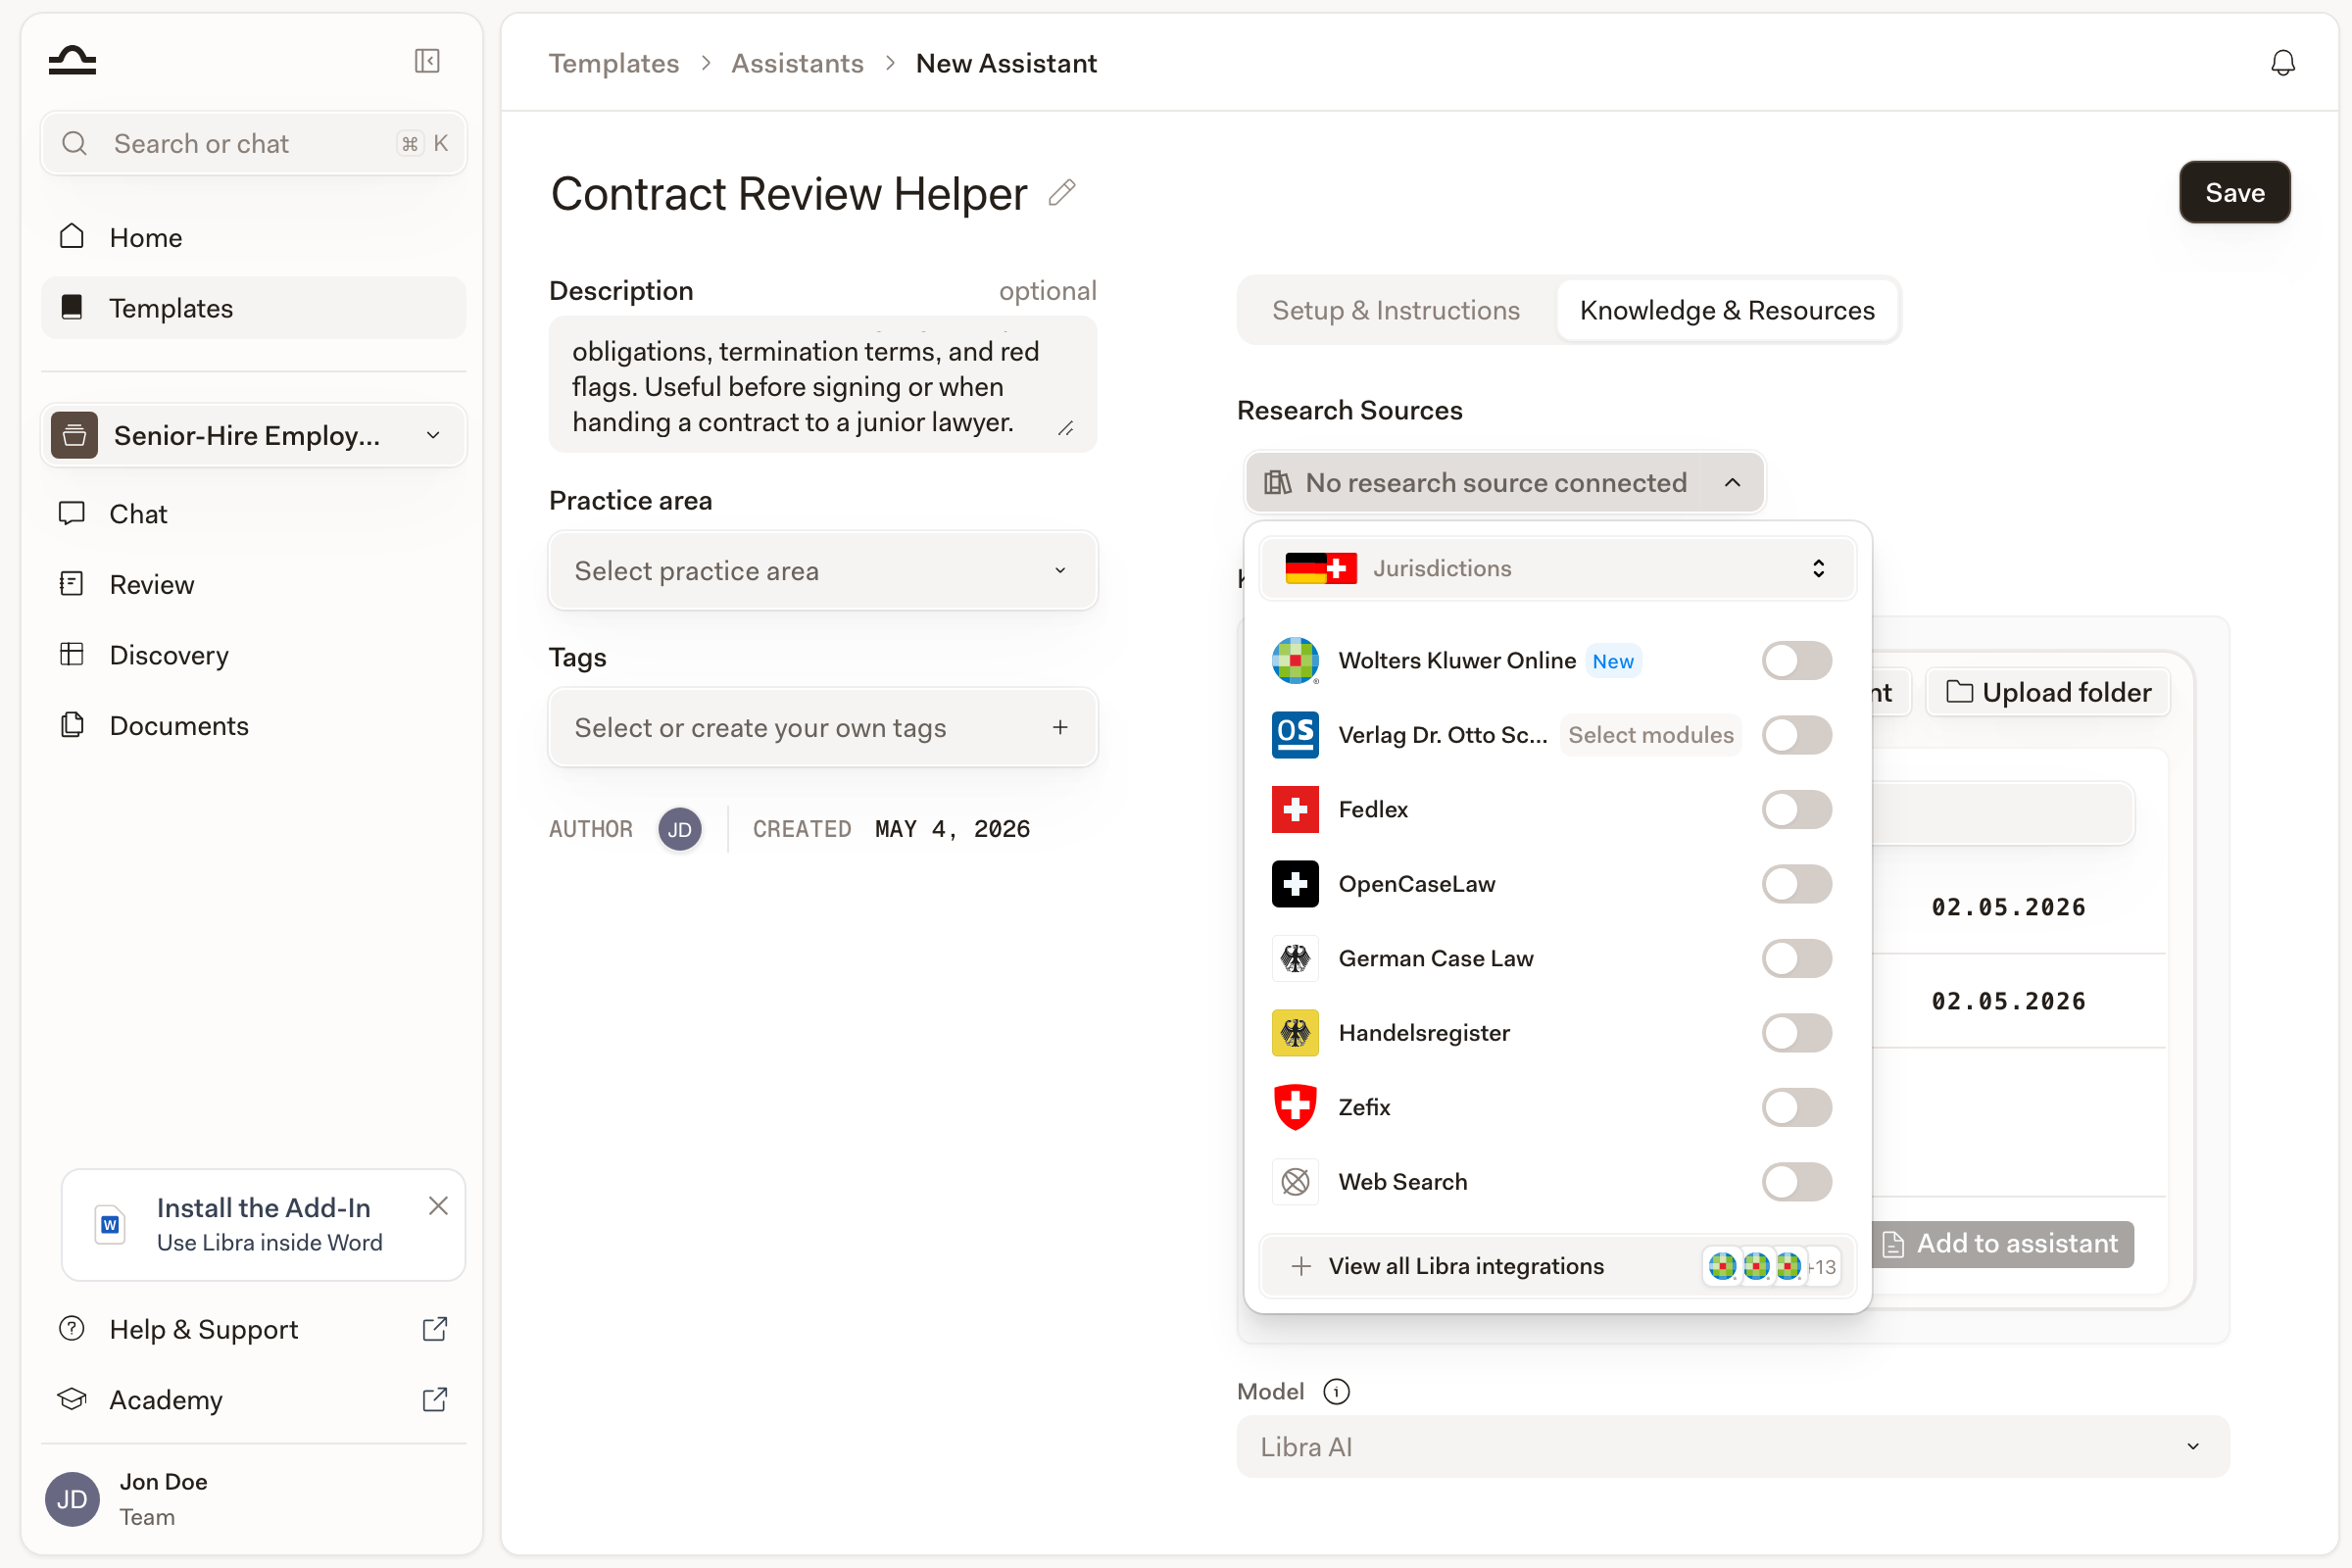Click the Handelsregister yellow eagle icon

coord(1295,1033)
